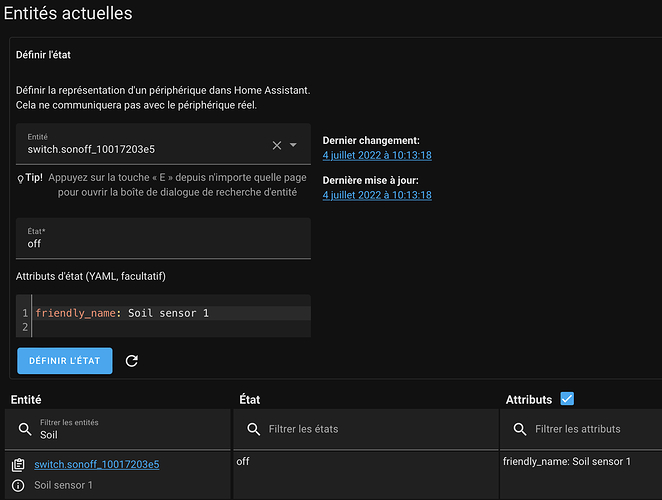Open the Dernière mise à jour timestamp link
This screenshot has width=662, height=500.
[377, 195]
